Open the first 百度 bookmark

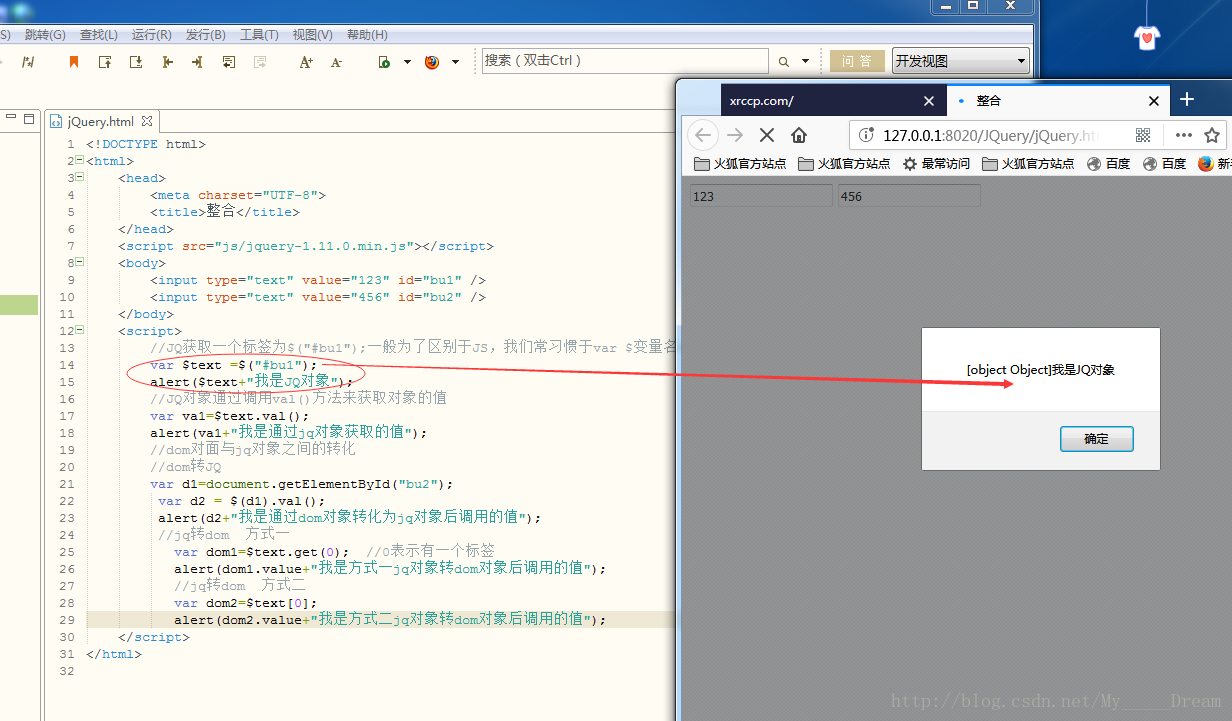click(x=1108, y=164)
